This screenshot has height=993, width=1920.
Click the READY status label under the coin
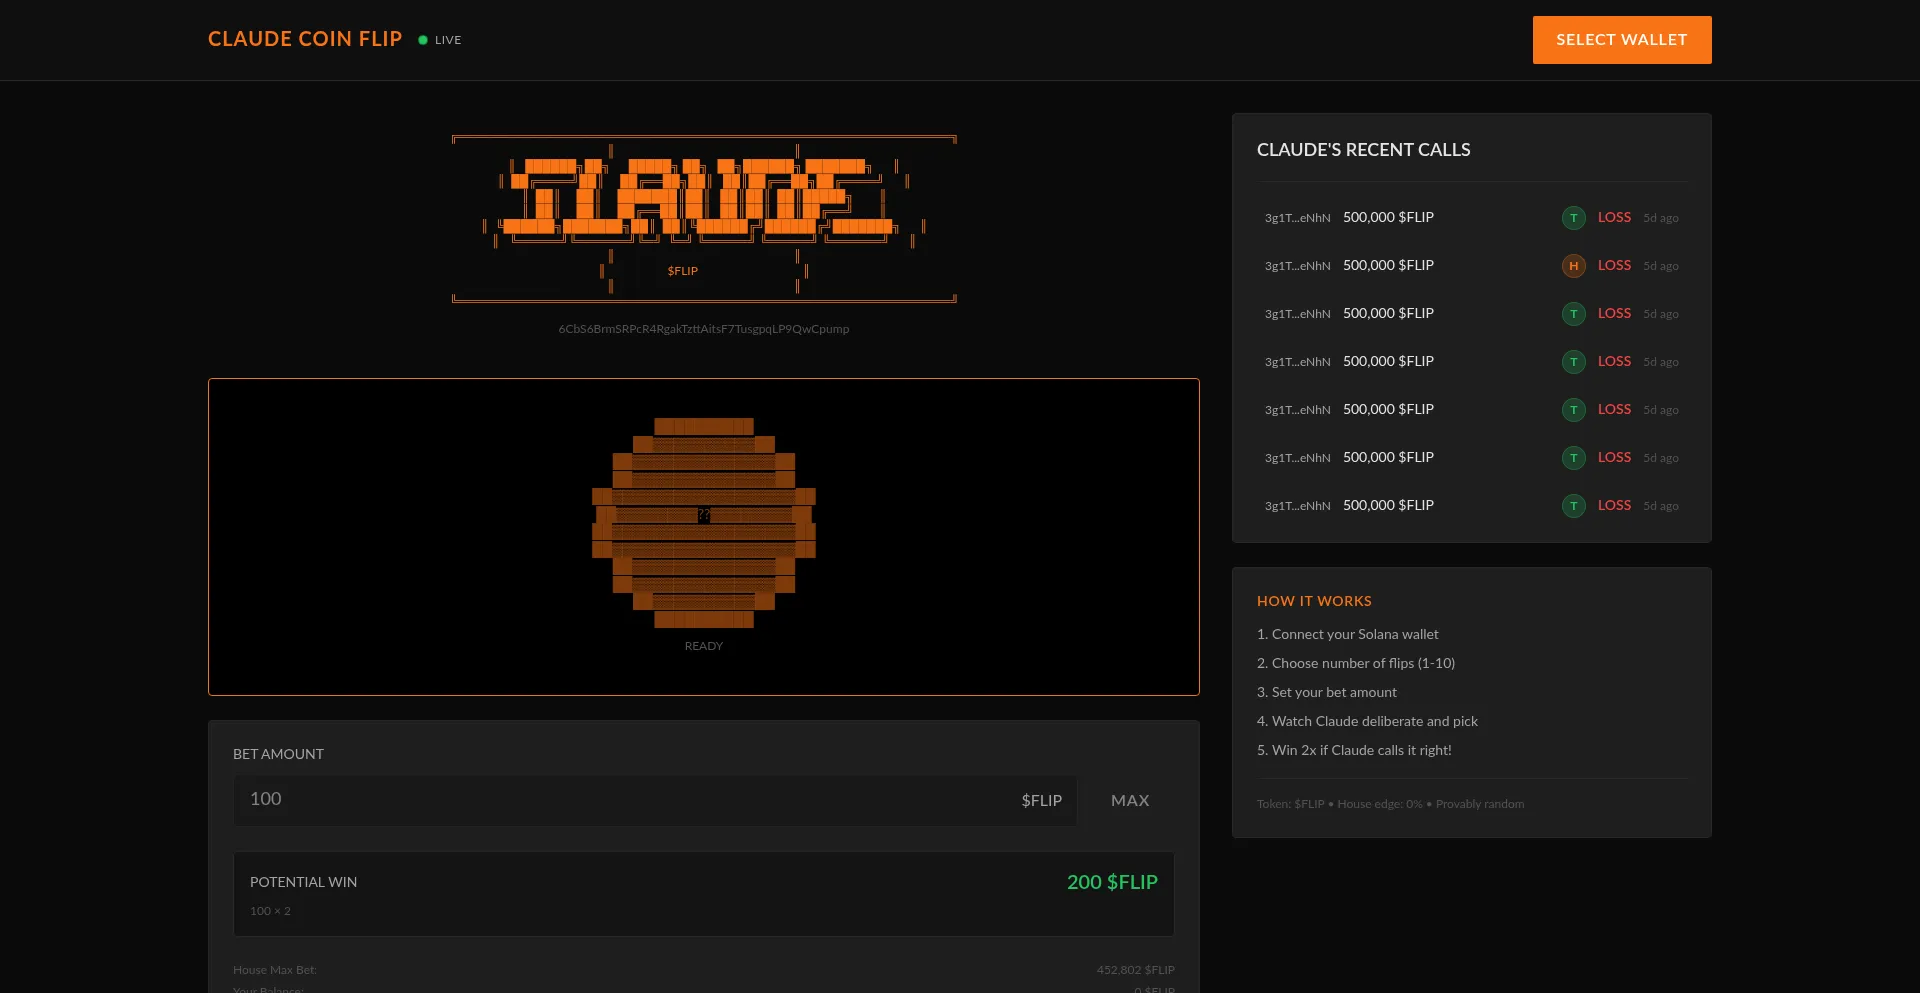pos(703,646)
